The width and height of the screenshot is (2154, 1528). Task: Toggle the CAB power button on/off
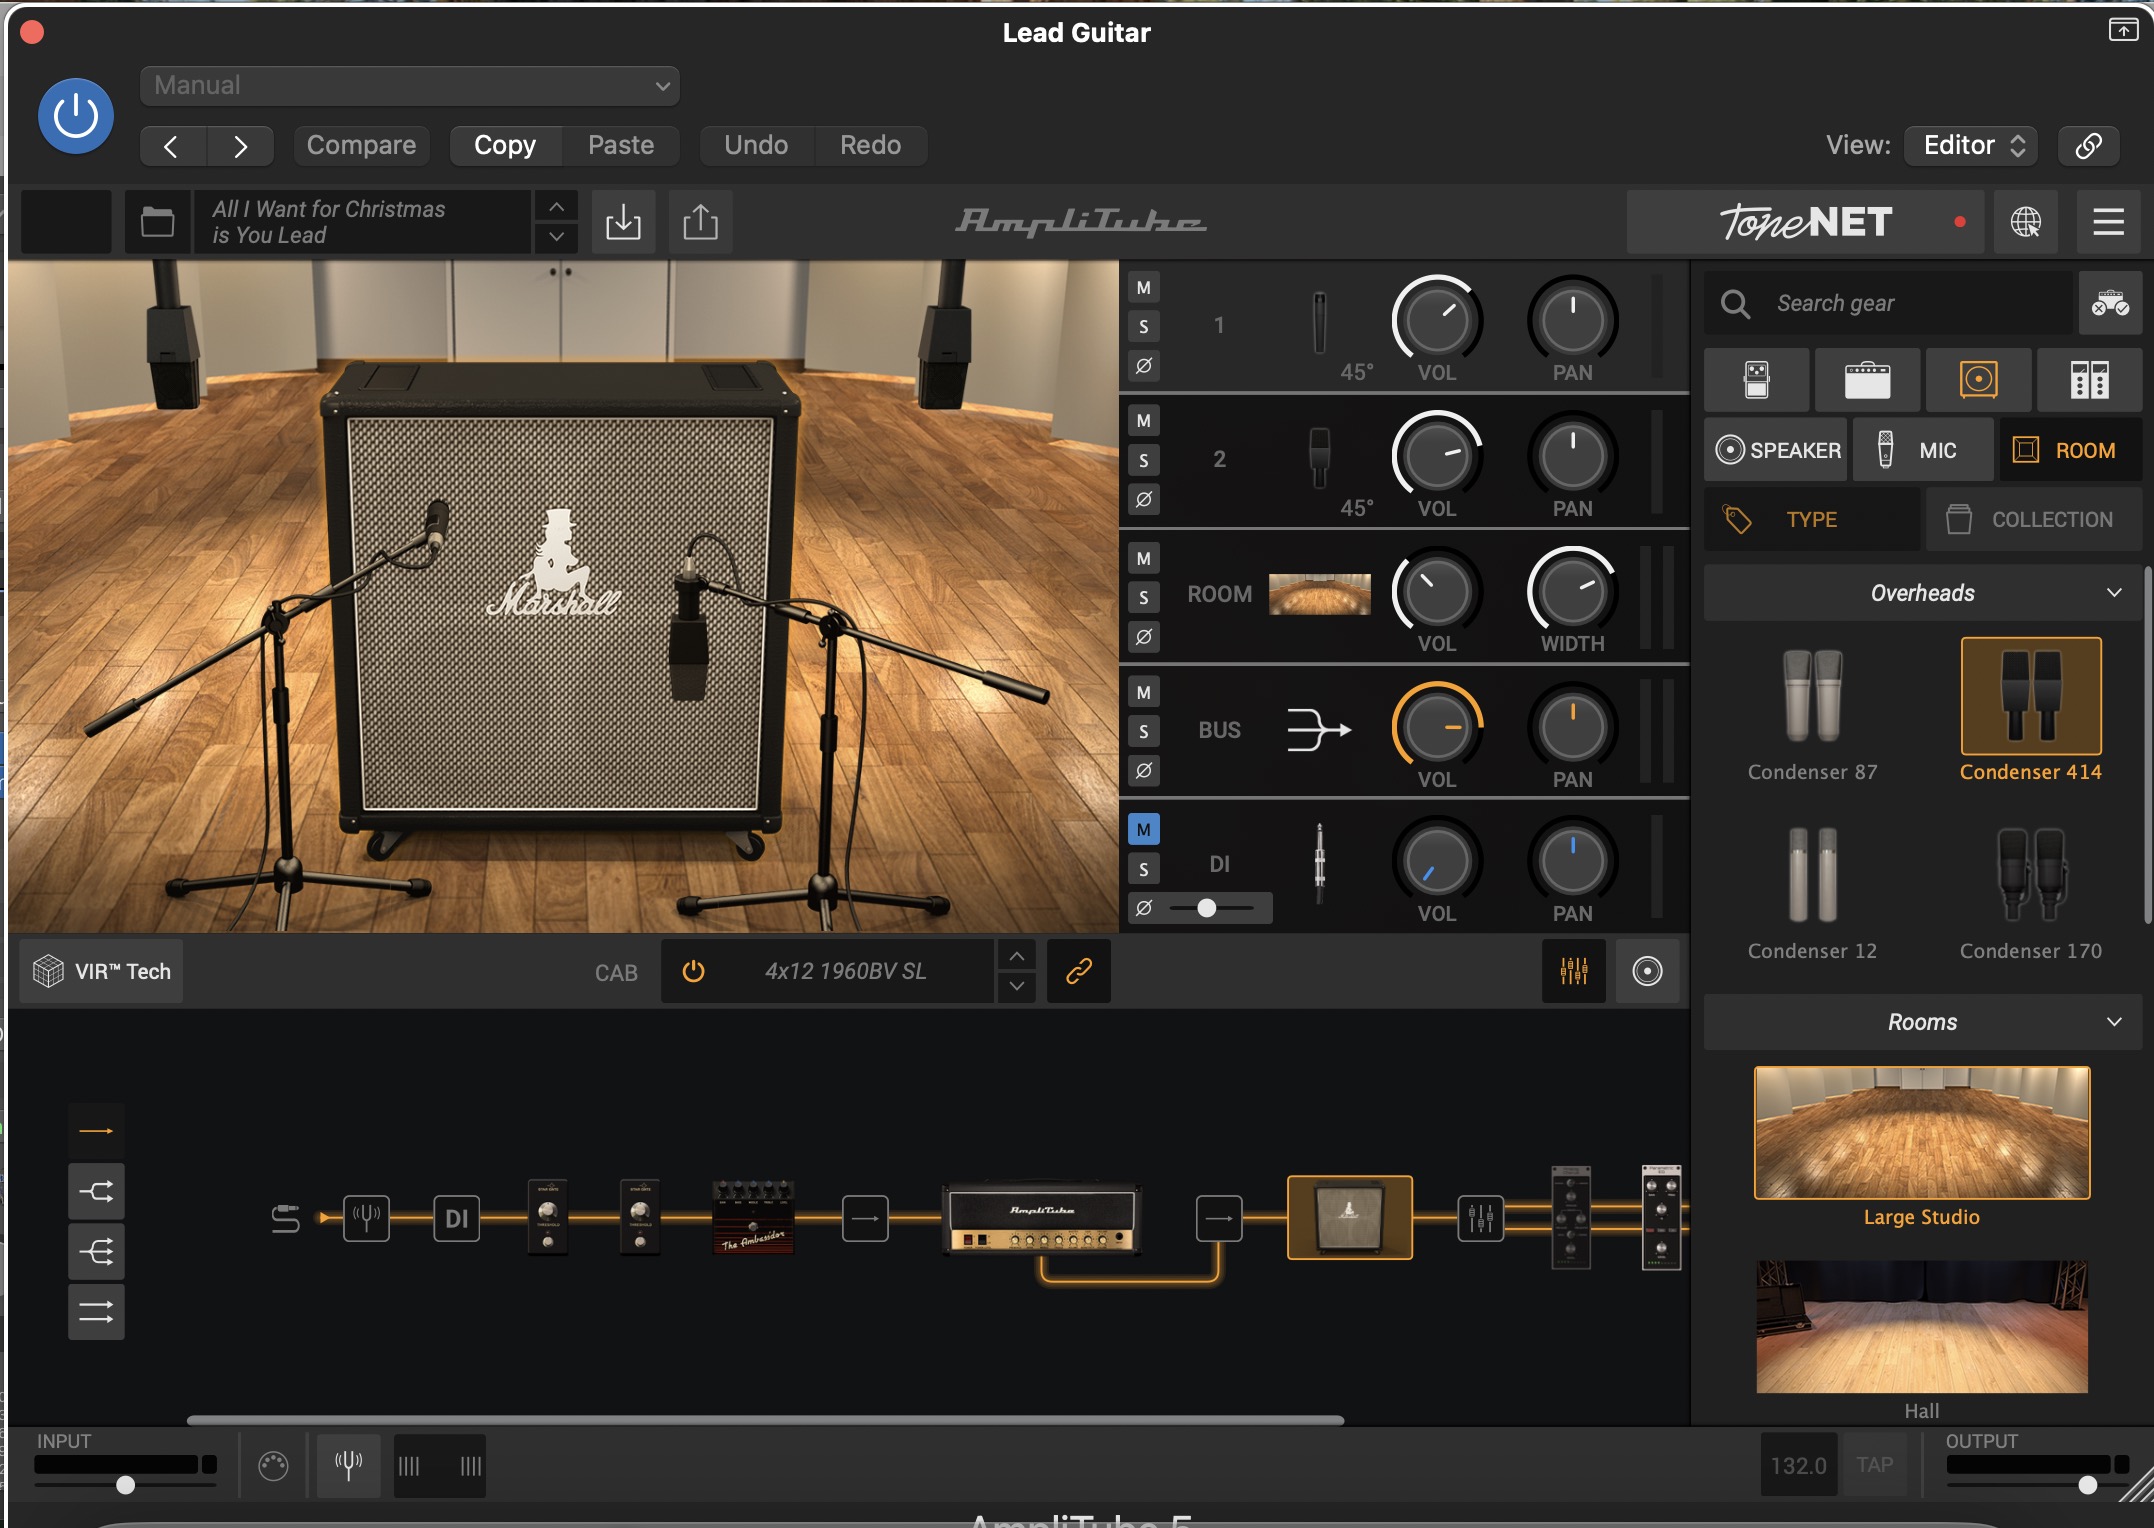[693, 971]
